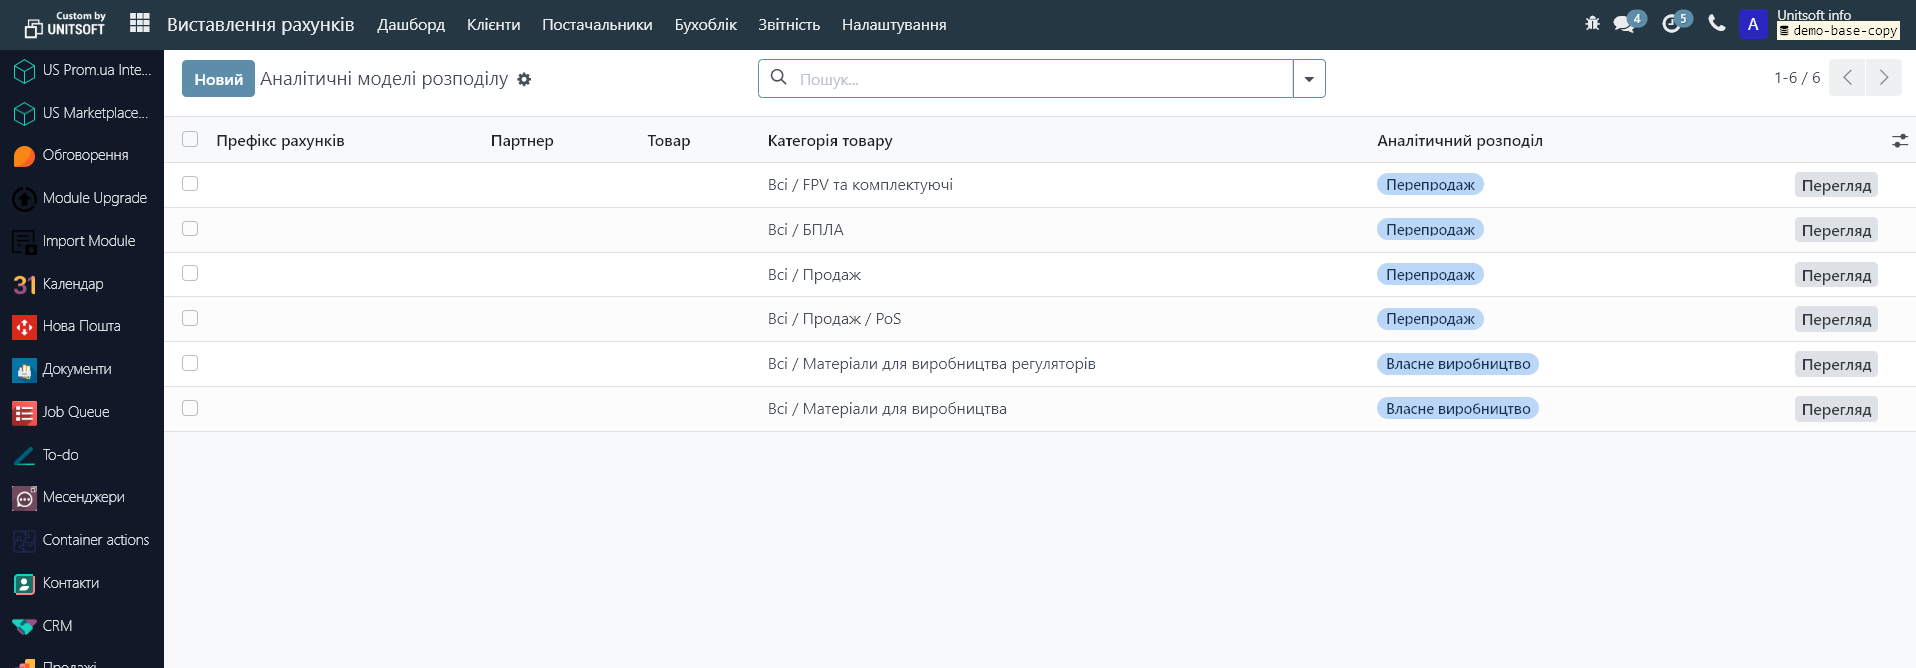Click the gear icon beside page title
The height and width of the screenshot is (668, 1916).
click(524, 79)
